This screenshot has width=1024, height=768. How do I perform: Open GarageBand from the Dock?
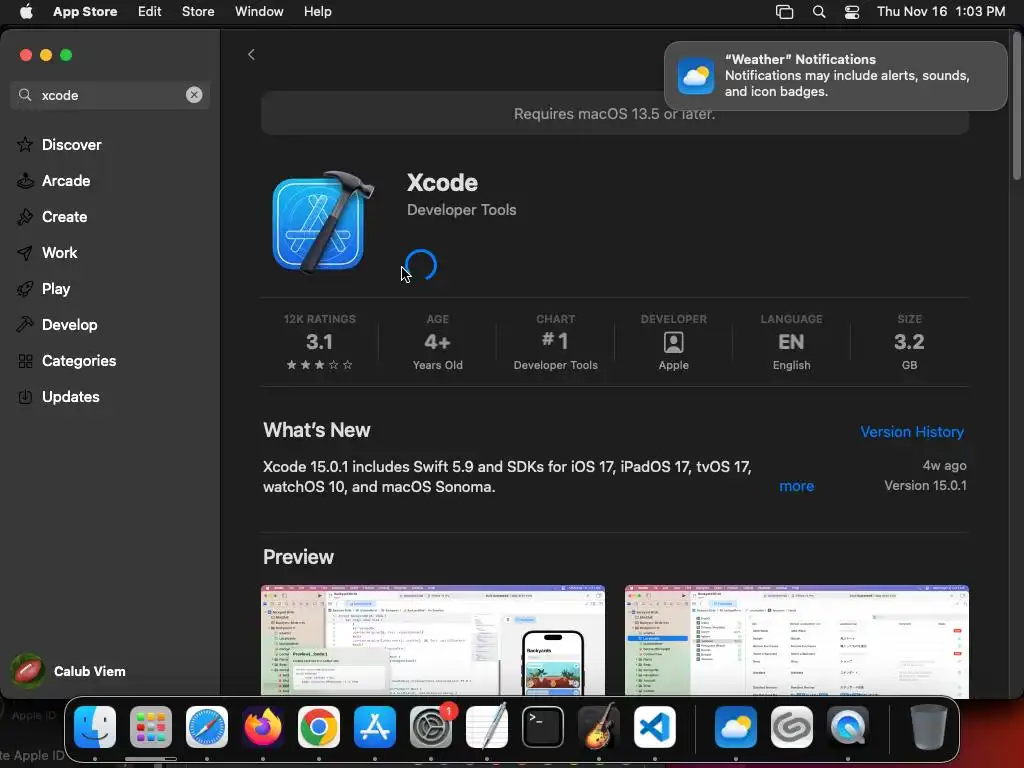tap(599, 727)
